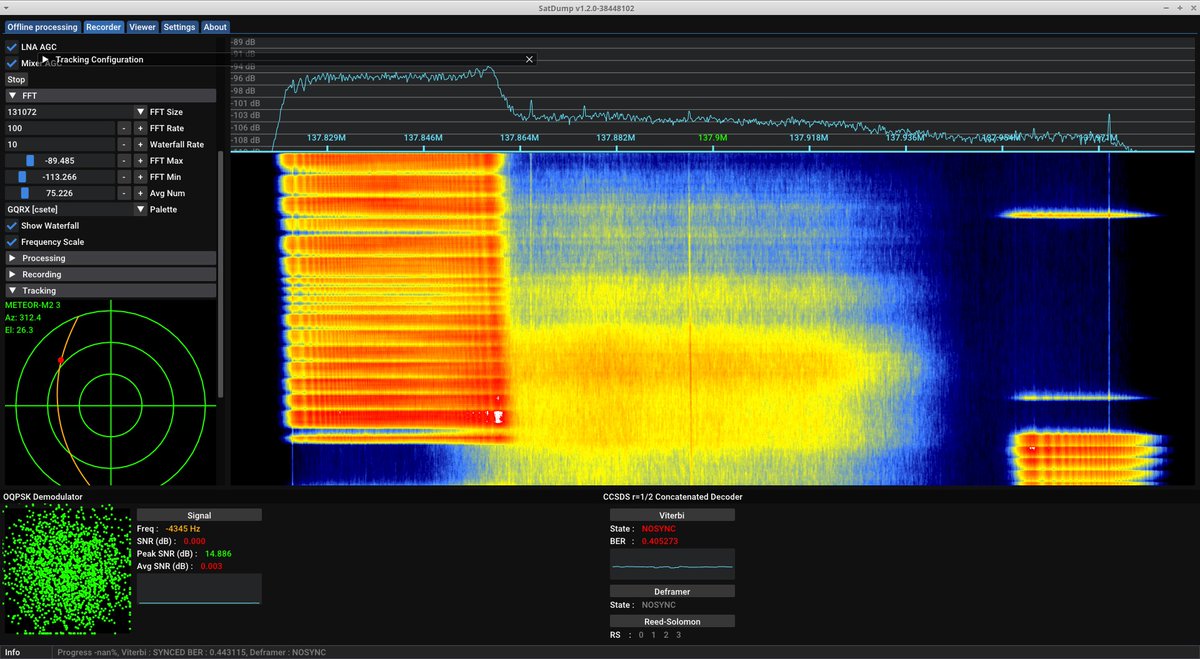
Task: Toggle the Mixer AGC checkbox
Action: click(x=11, y=63)
